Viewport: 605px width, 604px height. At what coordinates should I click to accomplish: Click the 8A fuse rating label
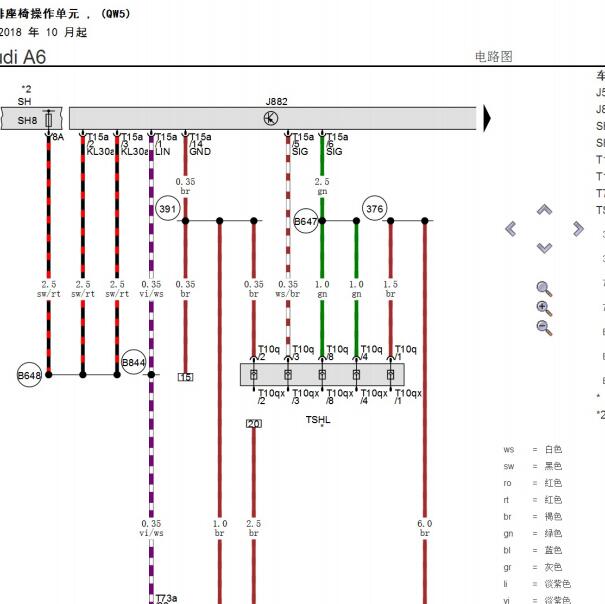58,137
